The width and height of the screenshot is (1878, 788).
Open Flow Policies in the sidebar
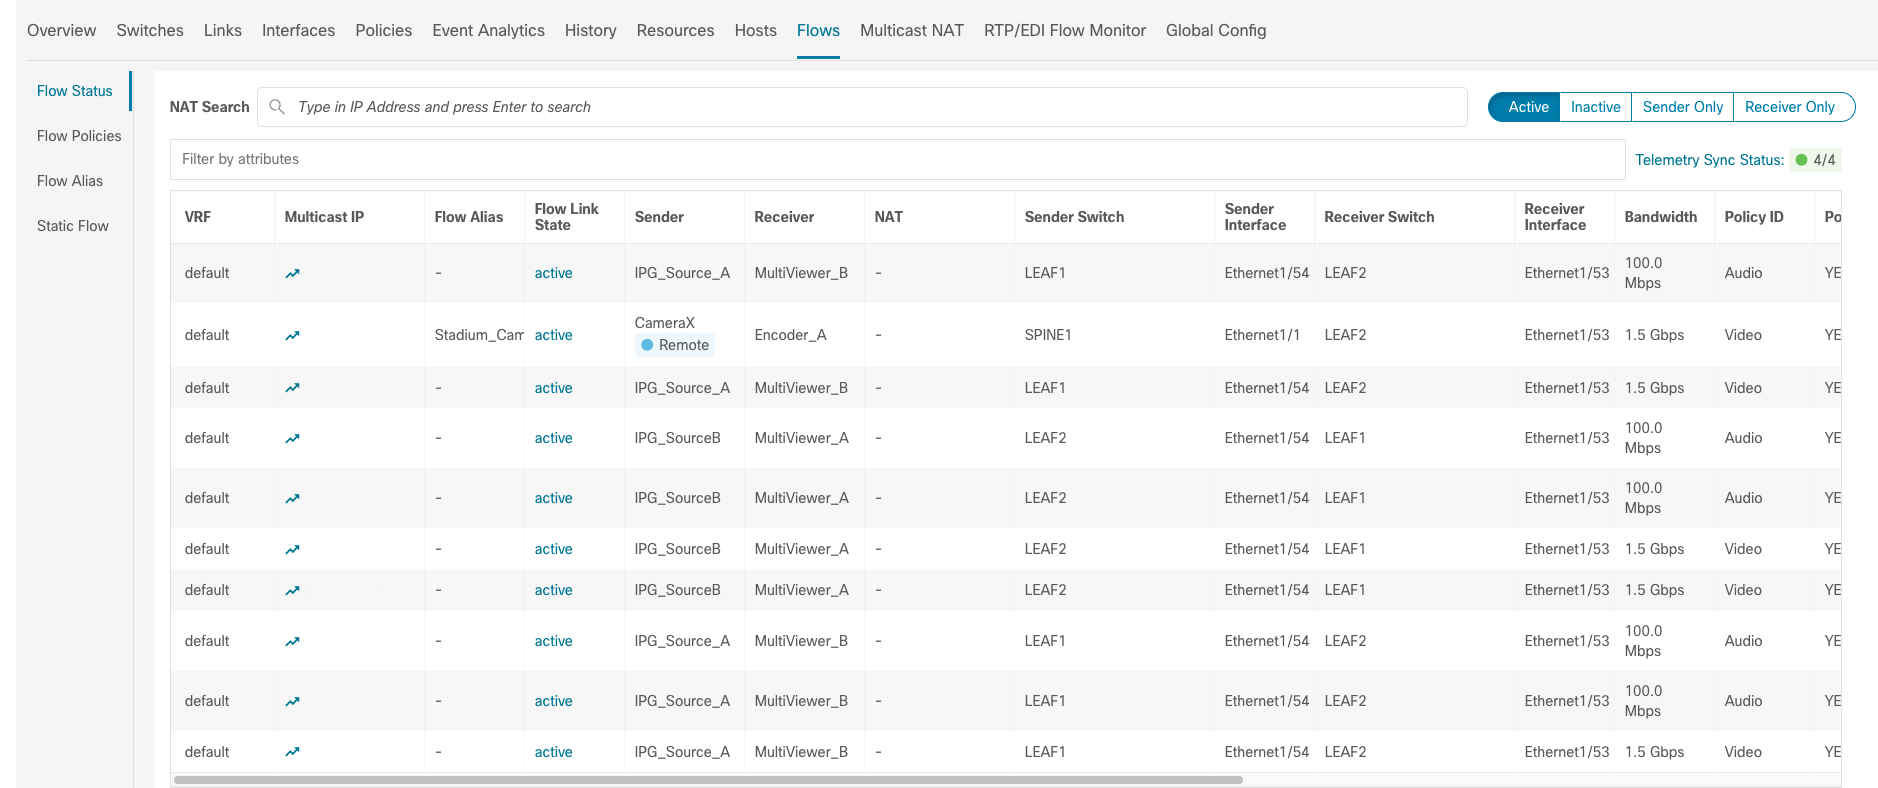79,136
